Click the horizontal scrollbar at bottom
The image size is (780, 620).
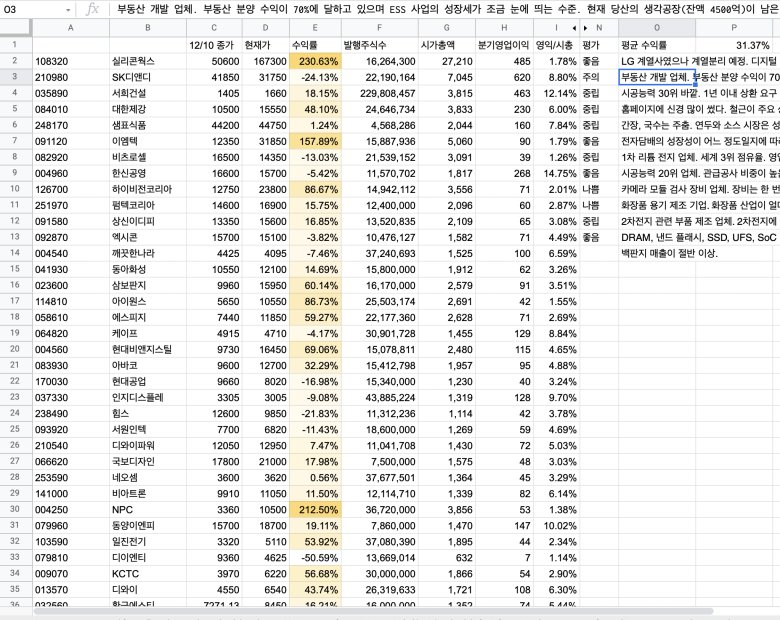[x=373, y=611]
